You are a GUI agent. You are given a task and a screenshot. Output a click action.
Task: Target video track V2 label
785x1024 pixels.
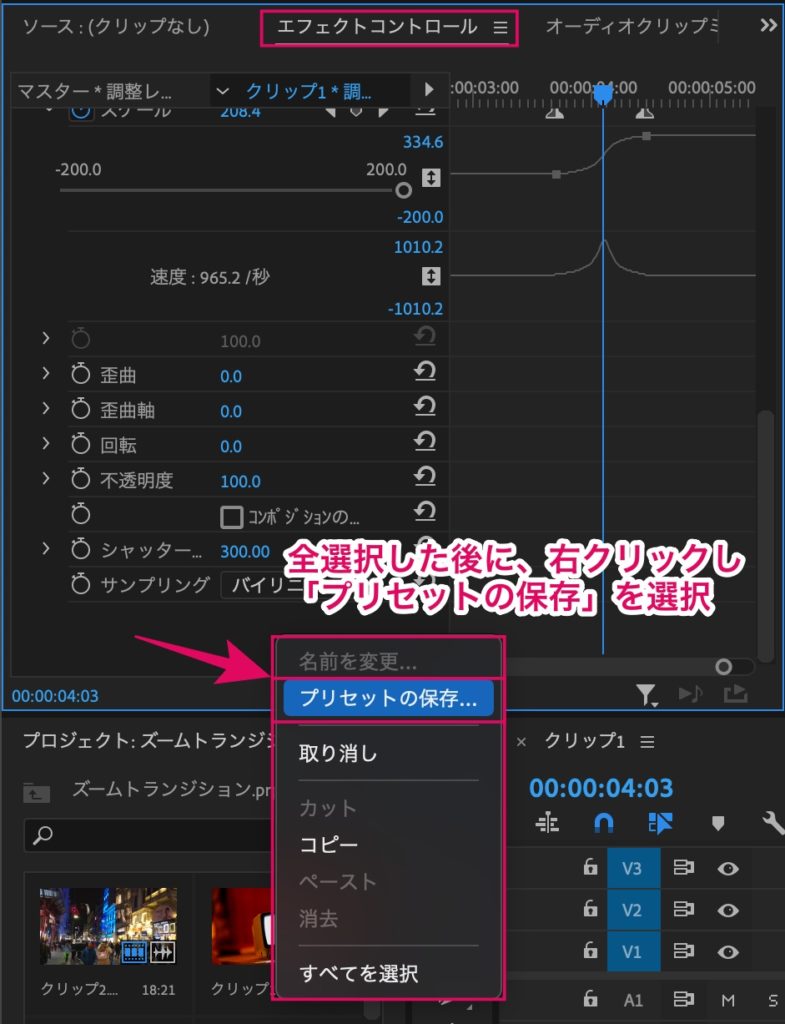[631, 910]
